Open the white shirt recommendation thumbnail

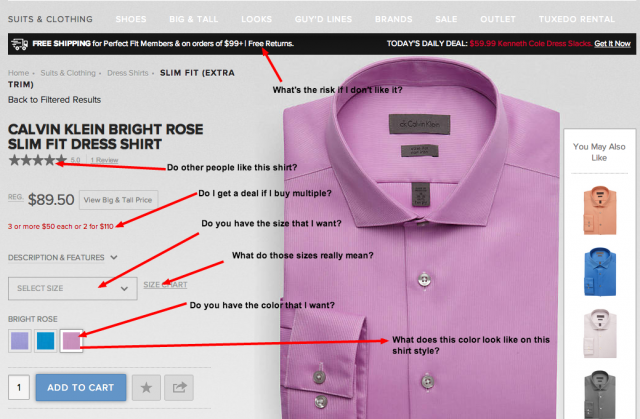click(600, 333)
